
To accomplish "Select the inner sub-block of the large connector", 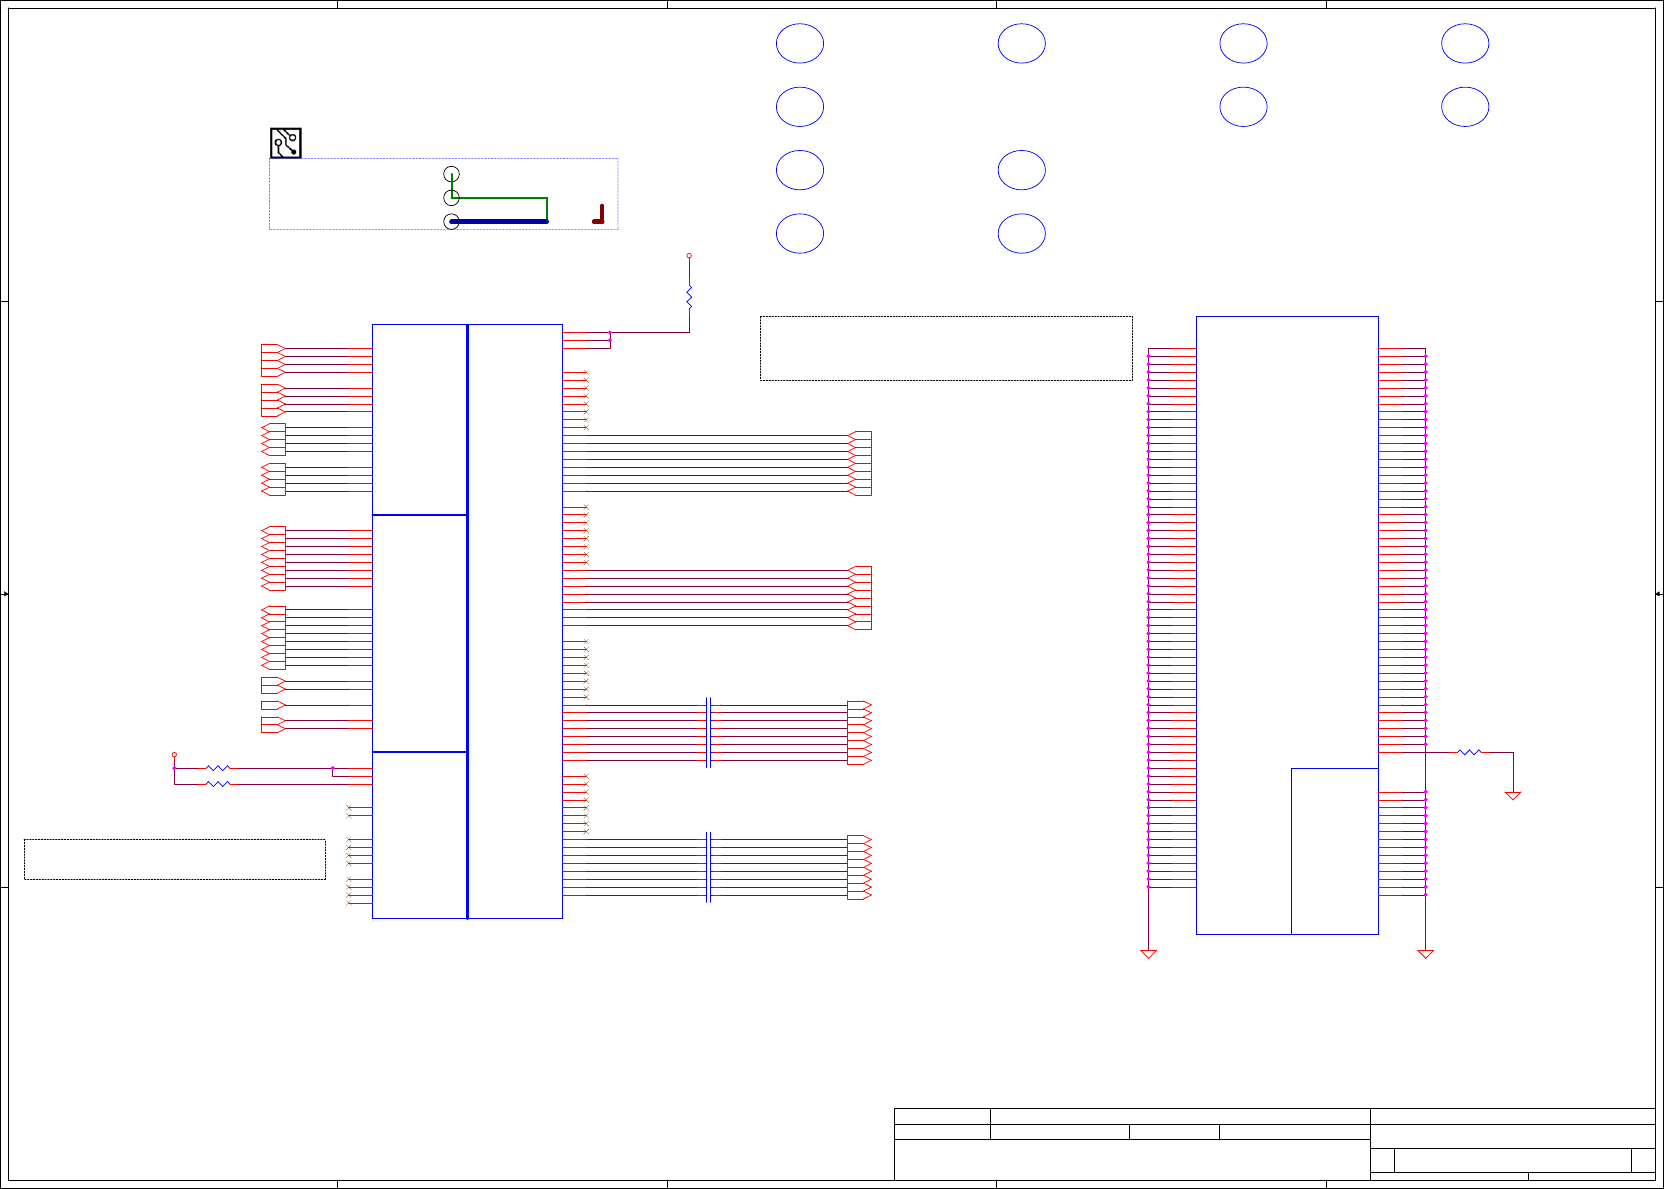I will (x=1335, y=851).
